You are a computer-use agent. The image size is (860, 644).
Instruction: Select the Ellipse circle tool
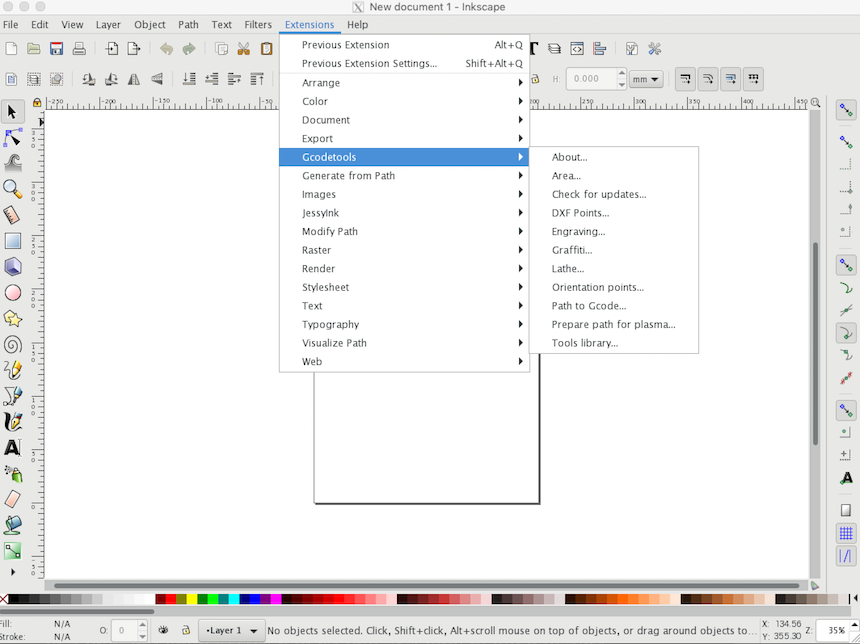12,292
